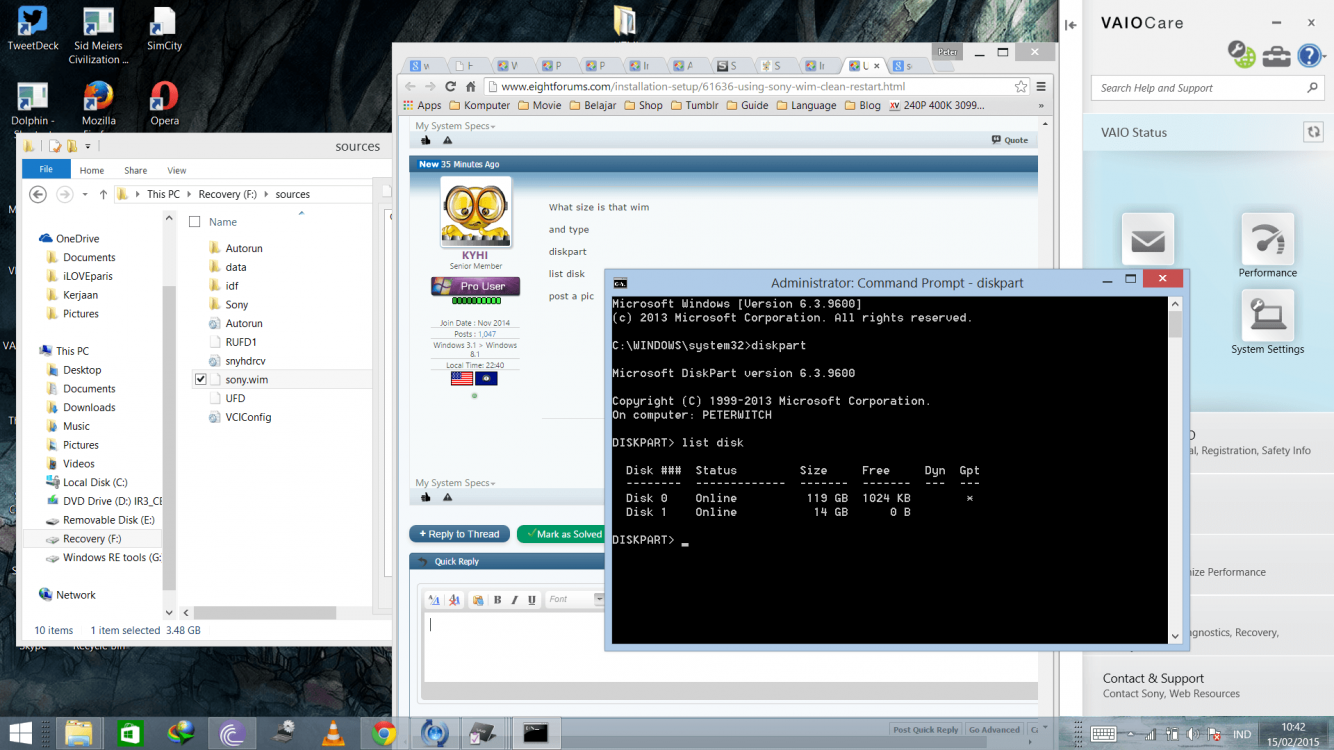Go back in Chrome browser

coord(409,87)
